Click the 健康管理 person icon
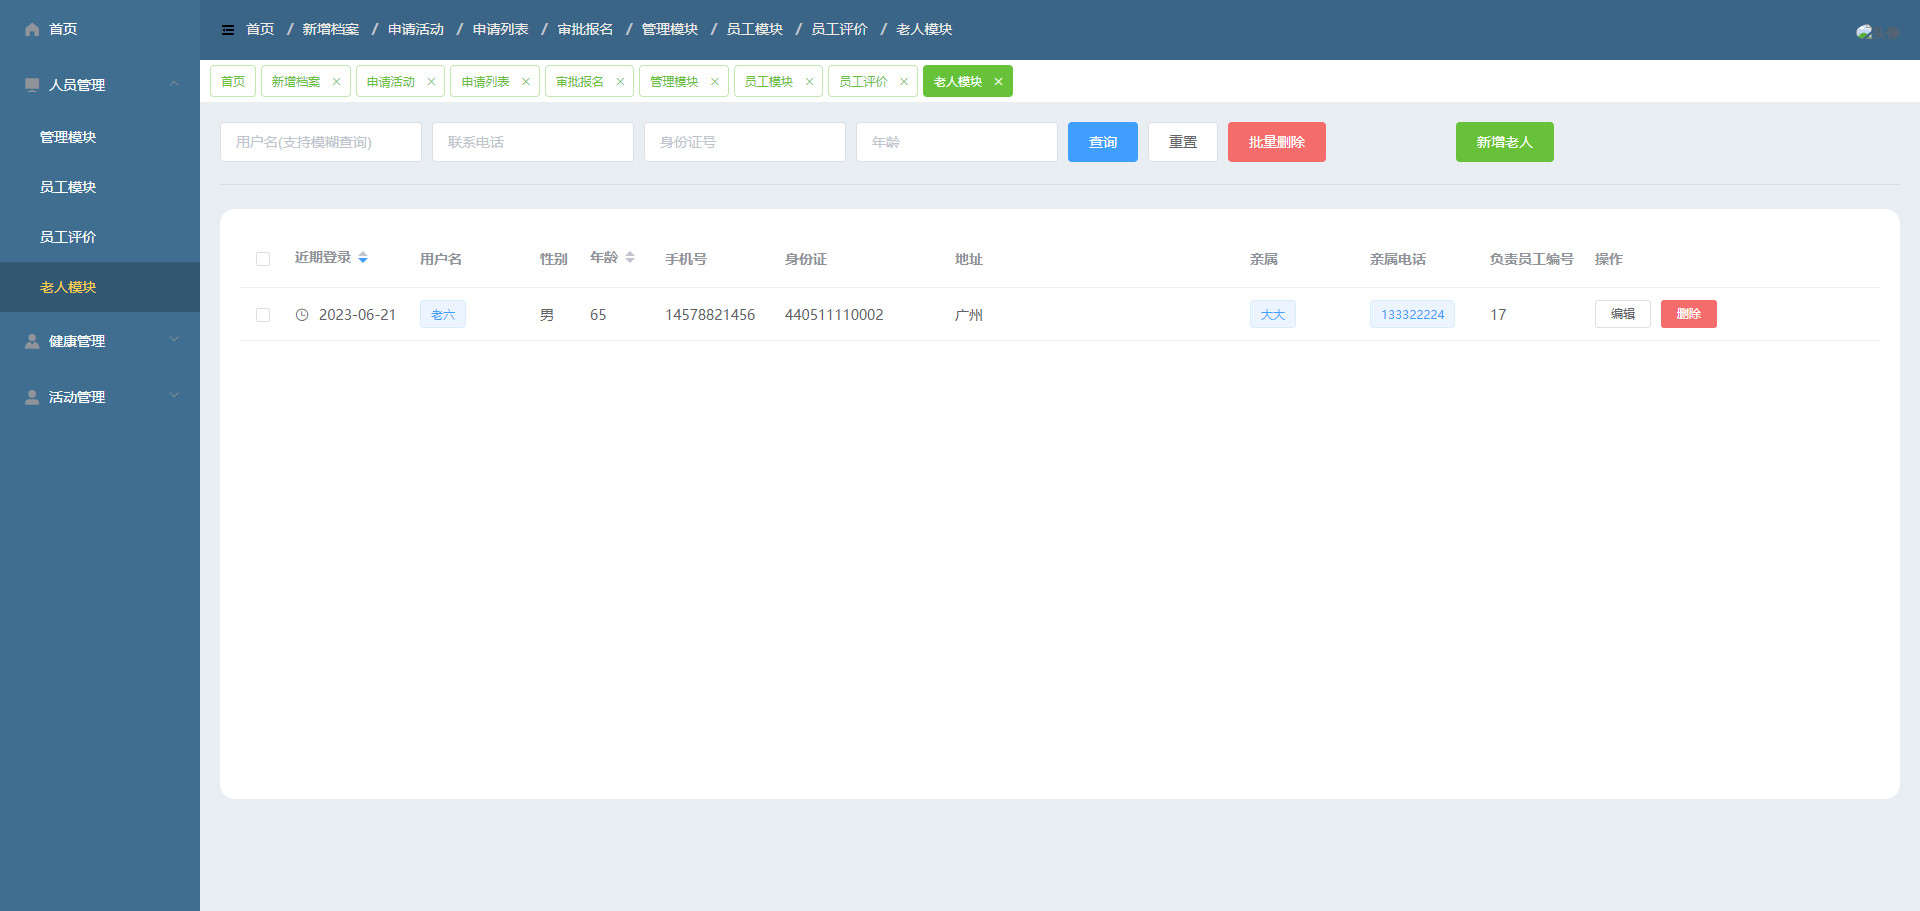Screen dimensions: 1920x911 [x=32, y=341]
